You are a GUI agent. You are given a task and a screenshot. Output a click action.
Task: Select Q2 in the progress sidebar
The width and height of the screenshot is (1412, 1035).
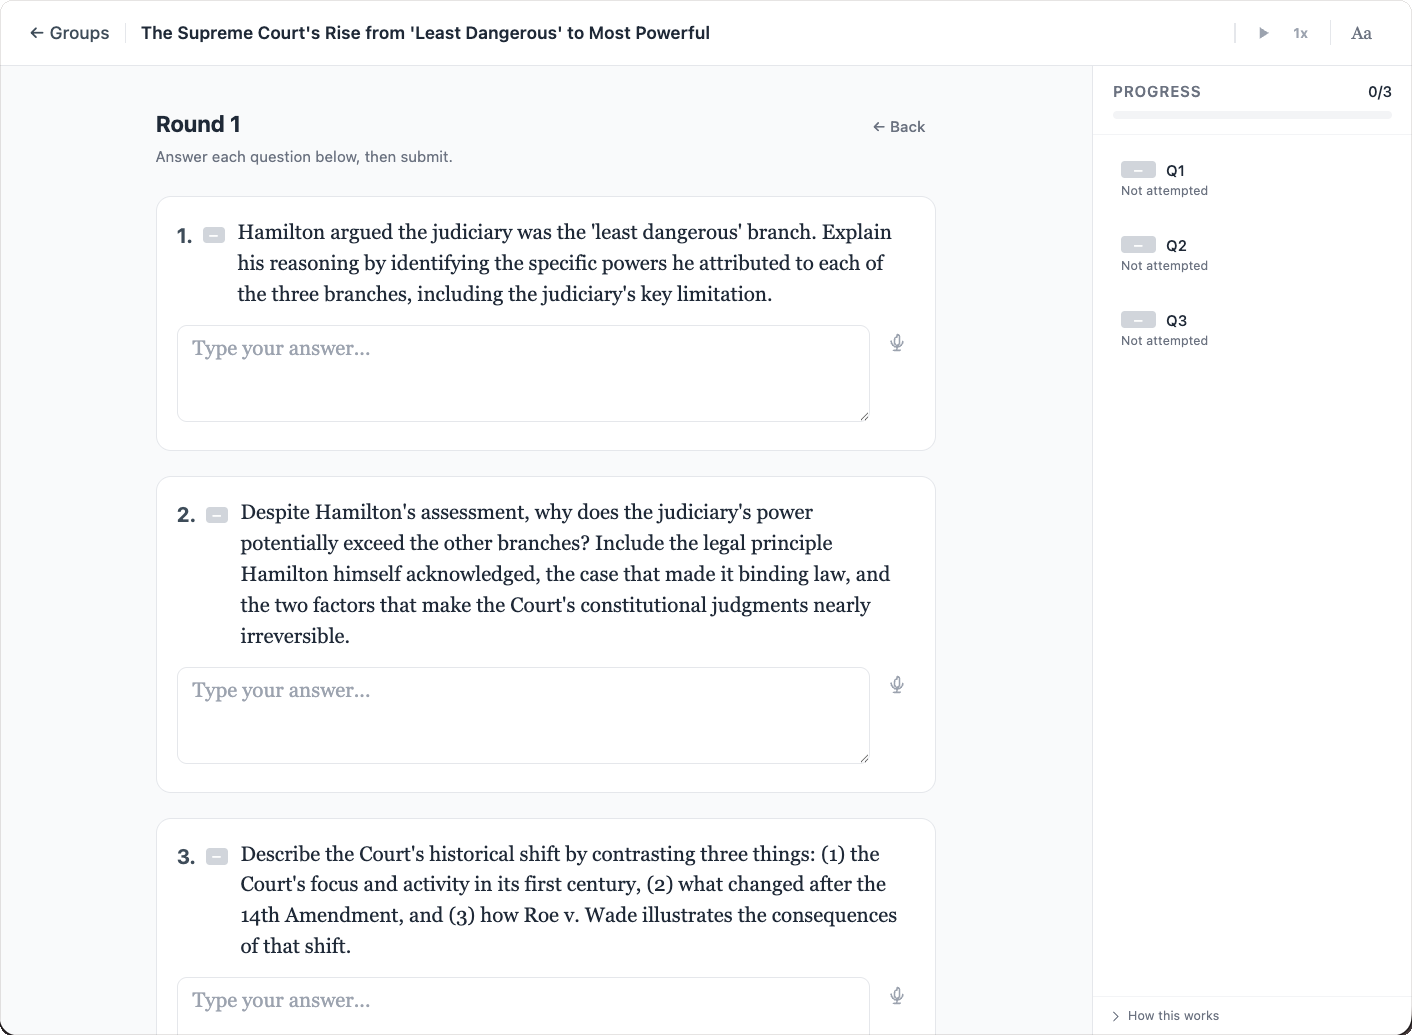tap(1176, 246)
